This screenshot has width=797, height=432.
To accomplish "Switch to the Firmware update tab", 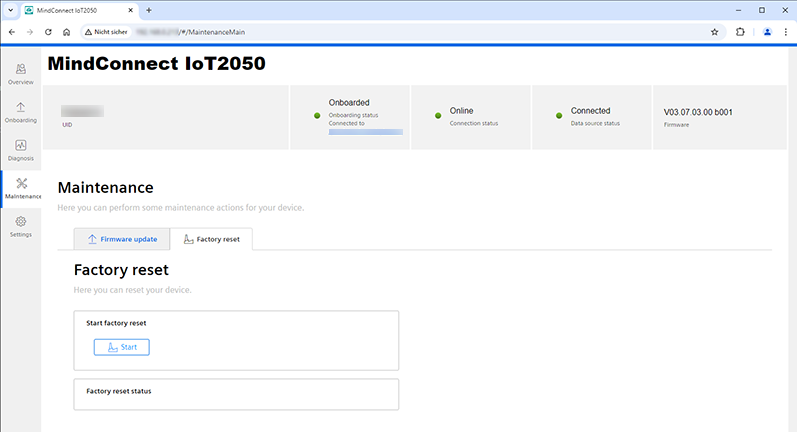I will click(x=122, y=239).
